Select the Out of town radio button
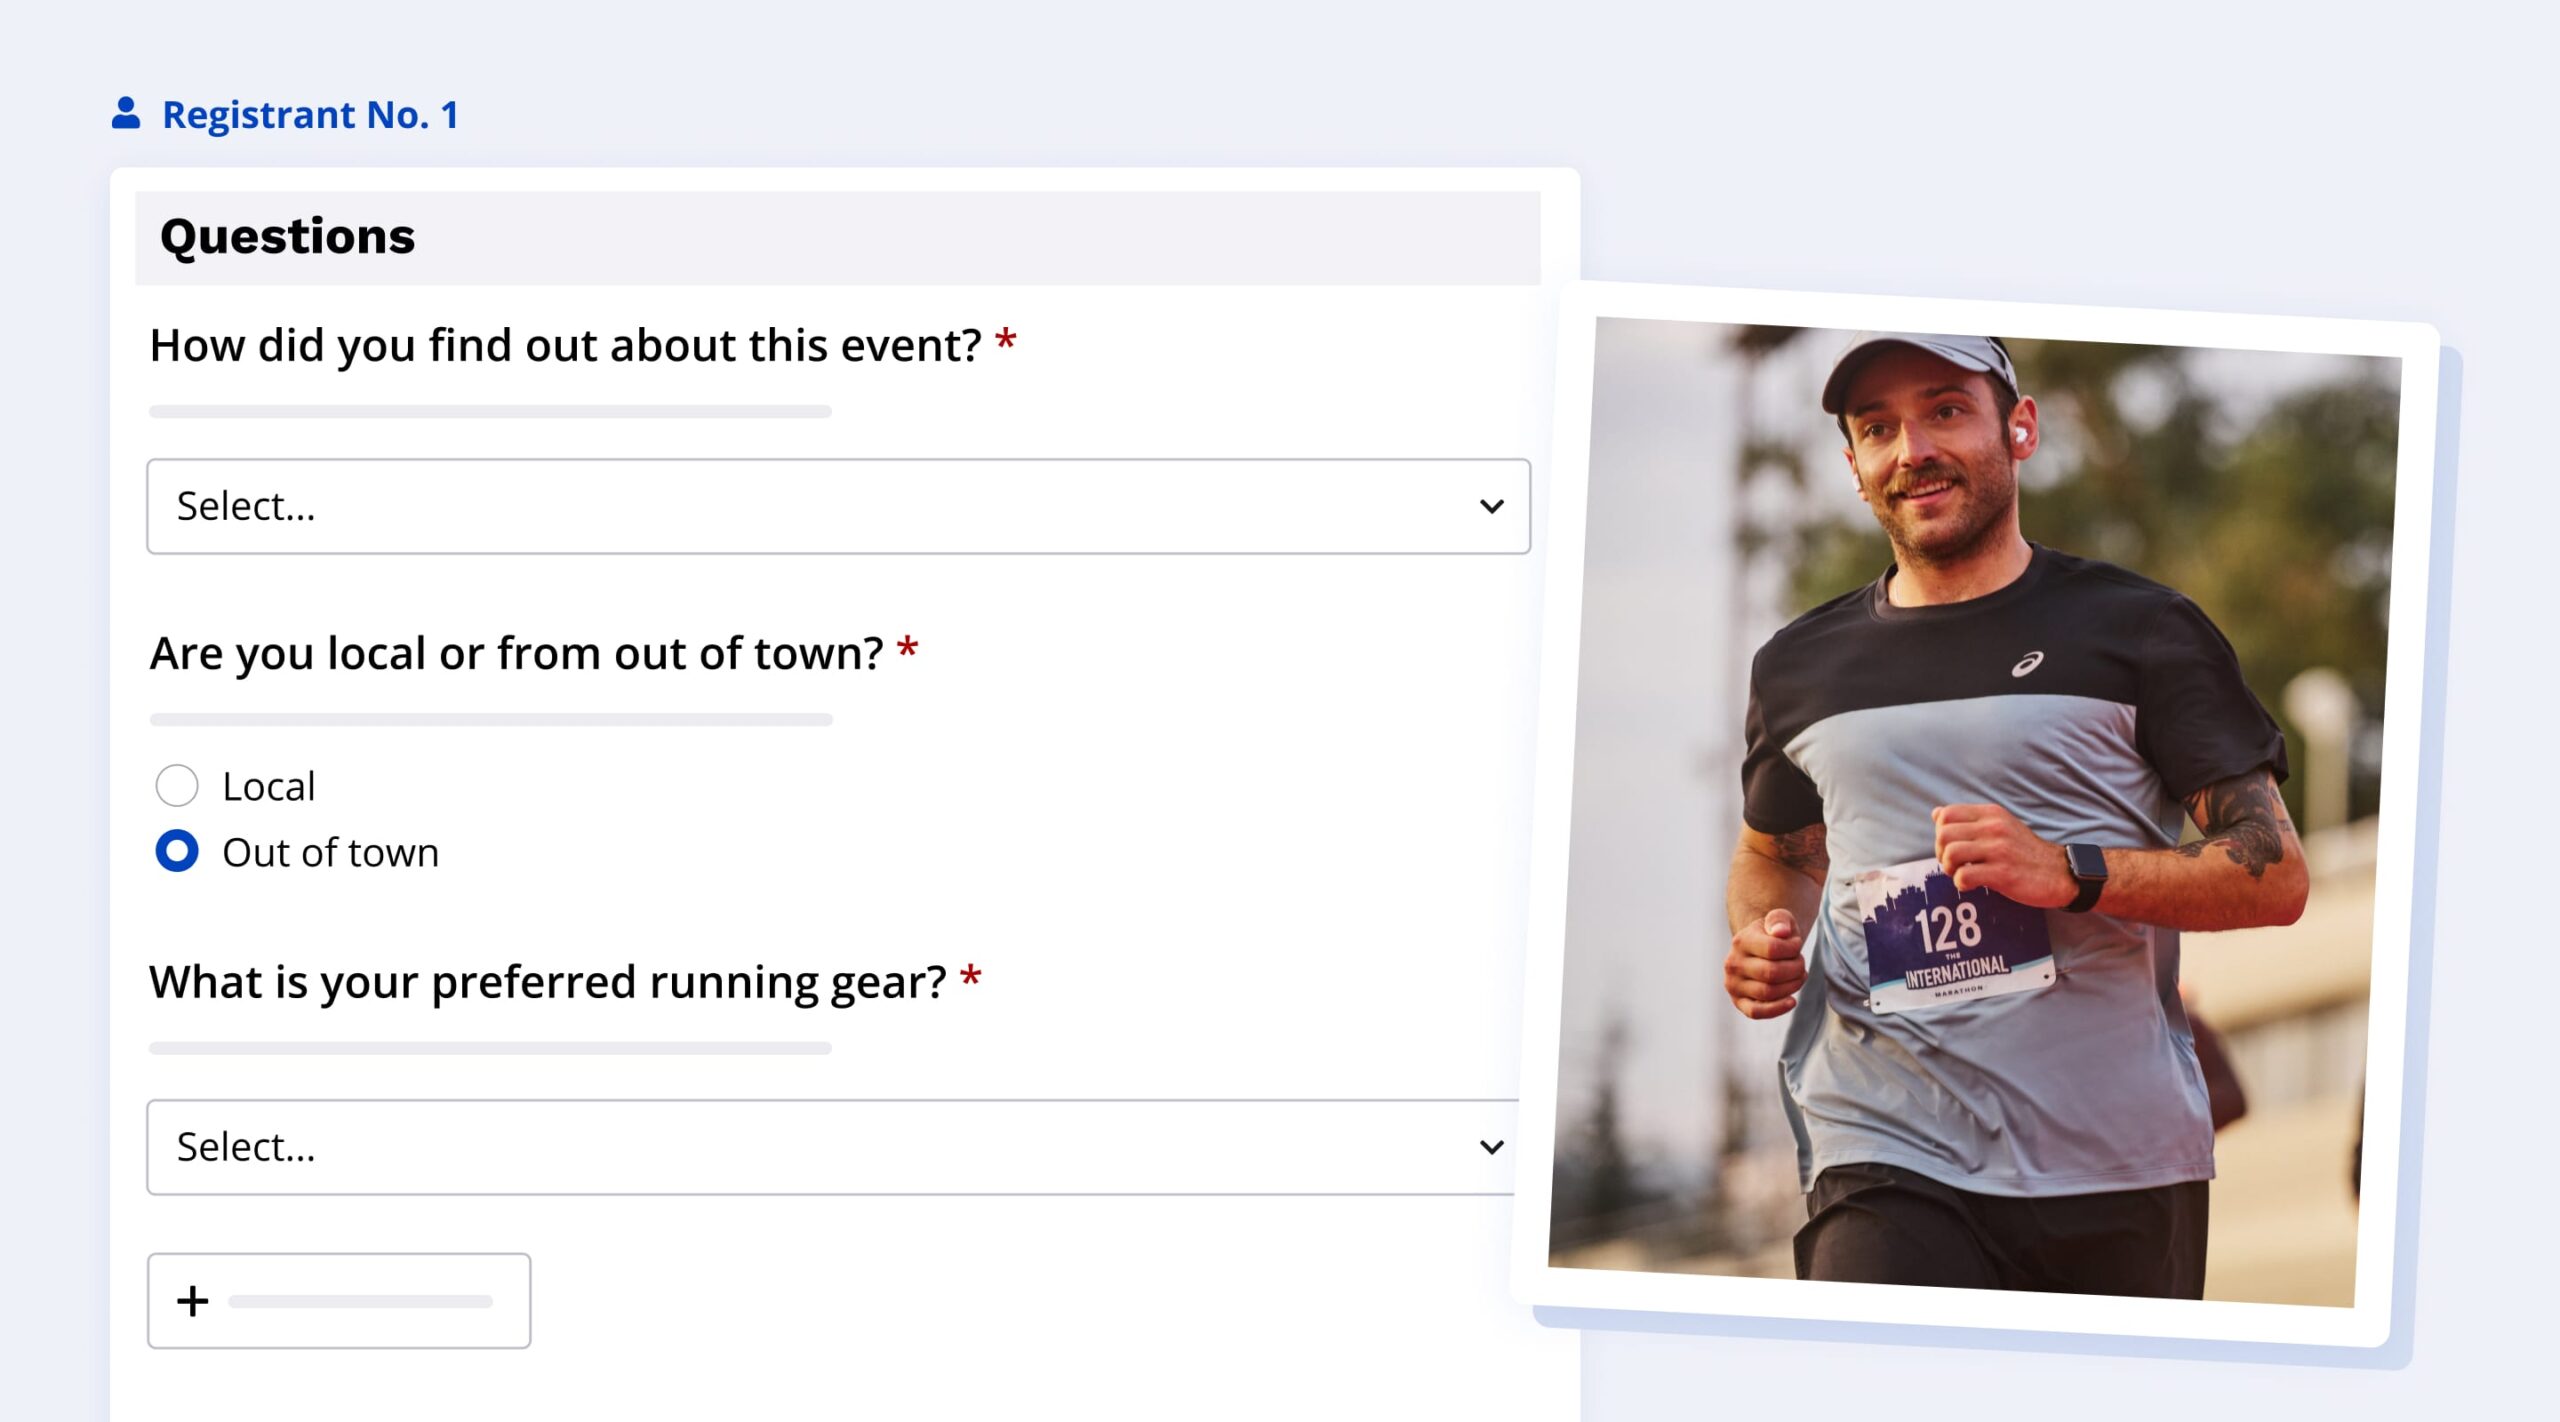 click(x=177, y=851)
